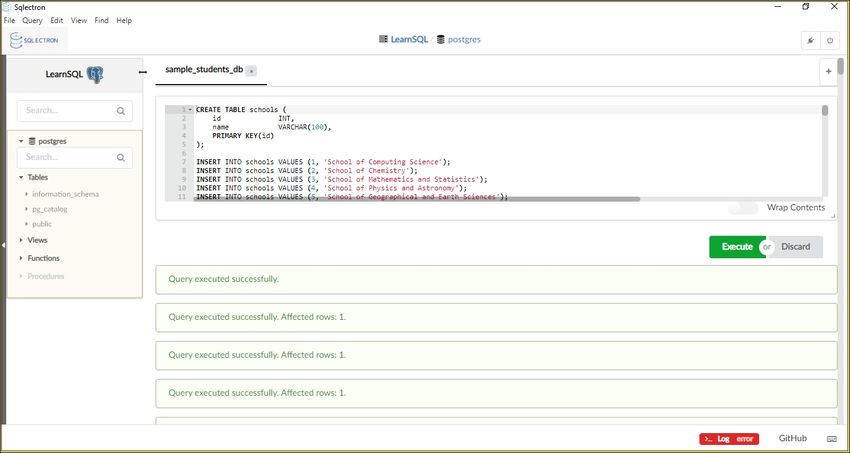Open the Edit menu
This screenshot has width=850, height=453.
click(57, 21)
